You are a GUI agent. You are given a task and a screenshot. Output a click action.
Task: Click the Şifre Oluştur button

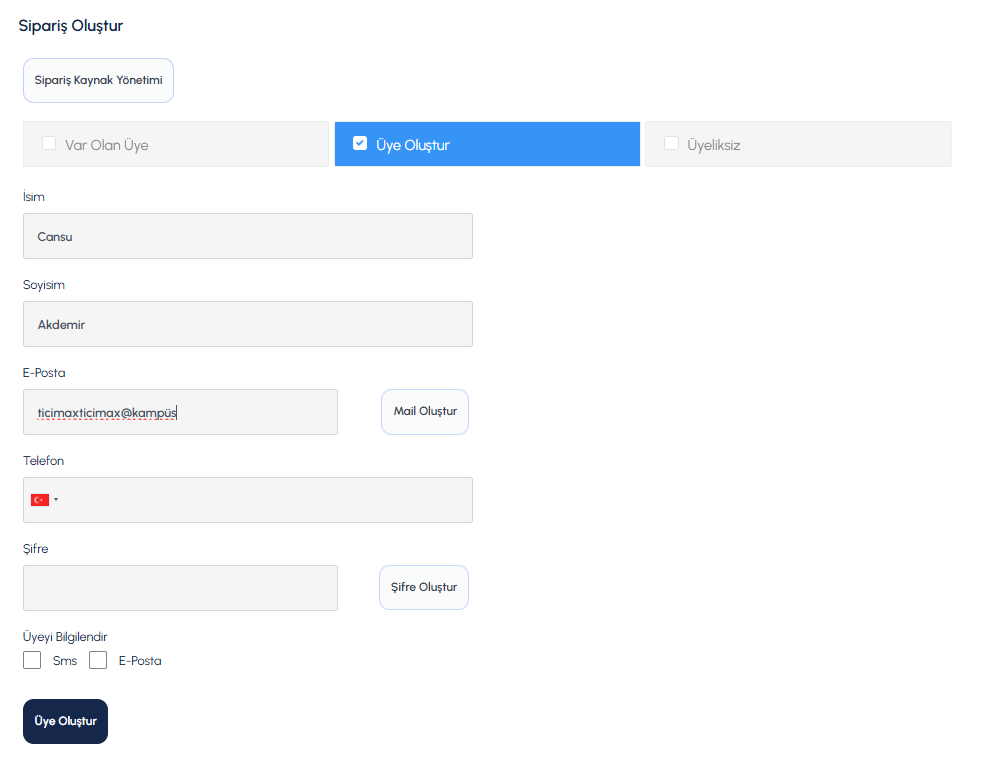(424, 588)
